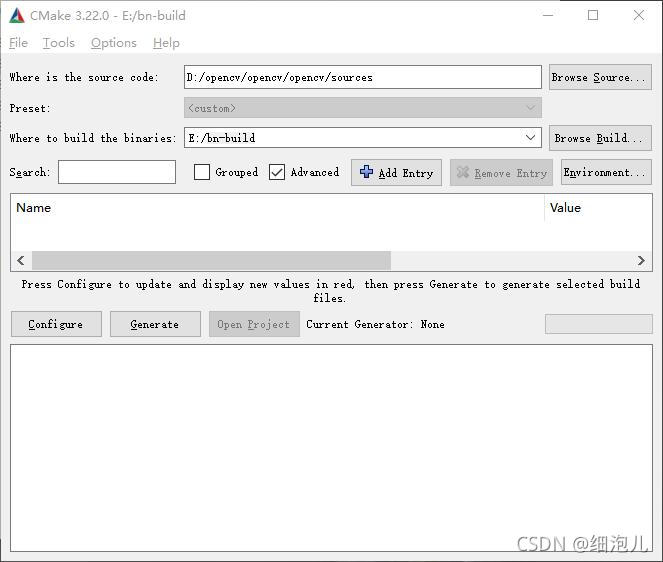Open the Environment settings button

tap(606, 172)
